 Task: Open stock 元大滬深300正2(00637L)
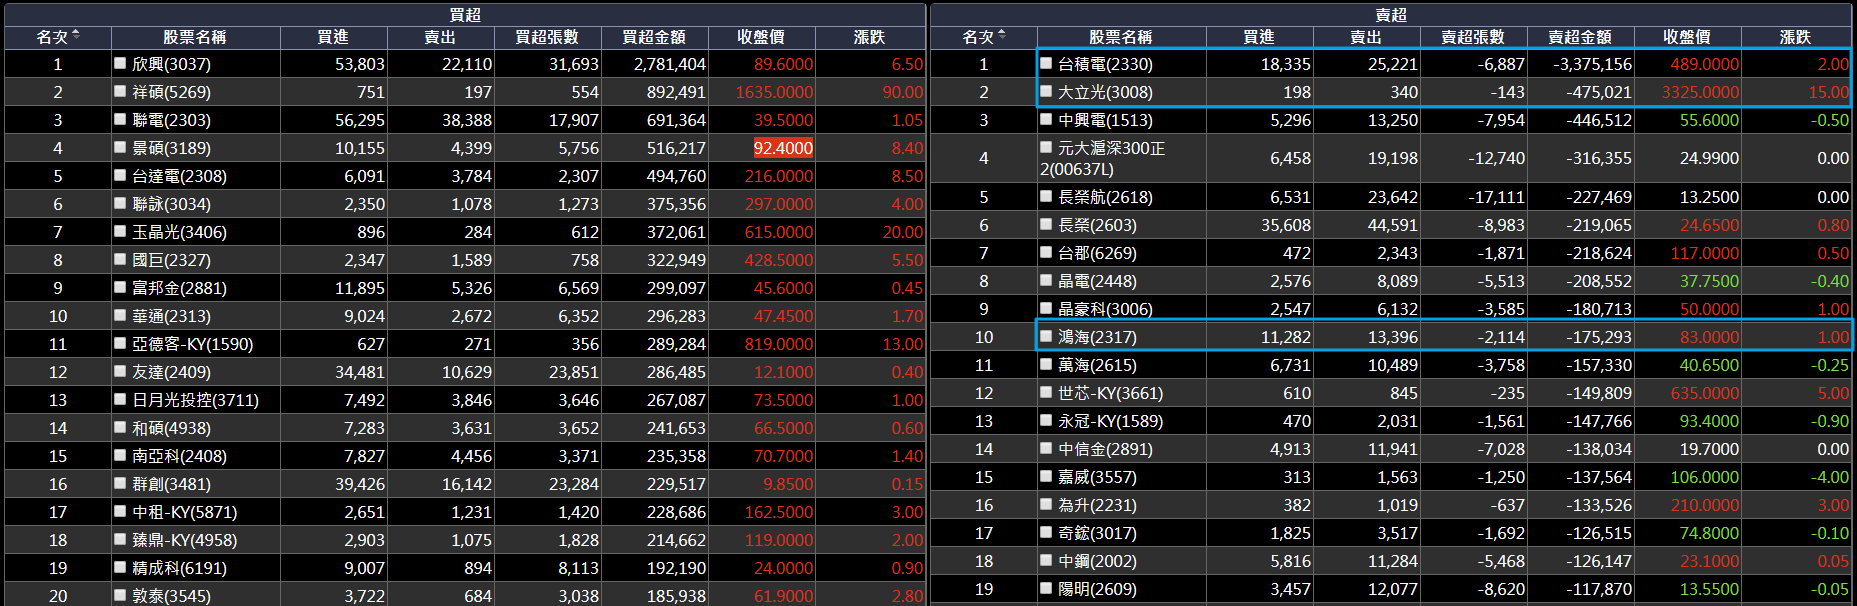point(1102,158)
